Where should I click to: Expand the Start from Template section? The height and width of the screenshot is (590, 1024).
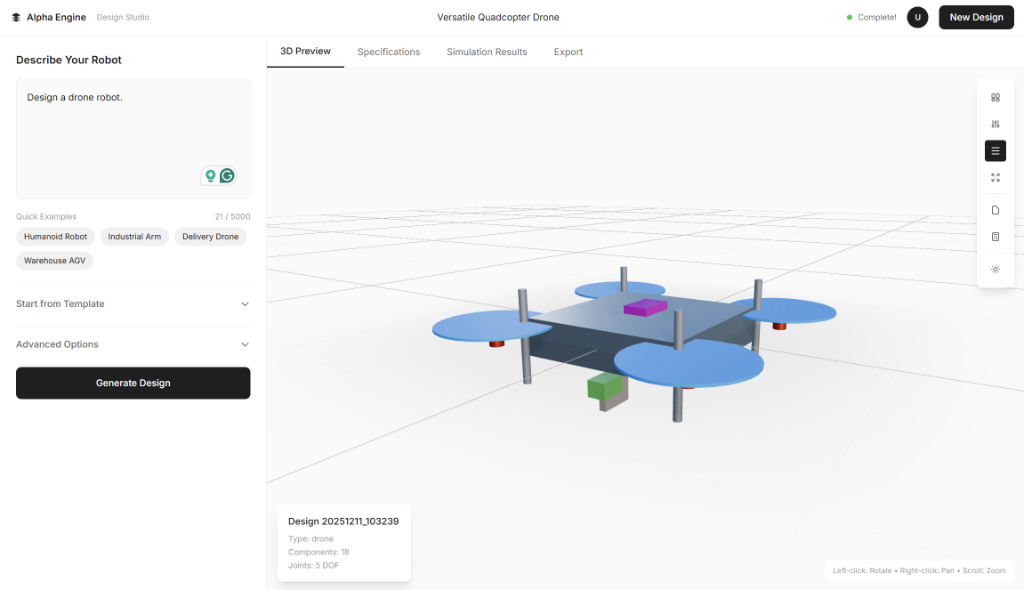(133, 304)
